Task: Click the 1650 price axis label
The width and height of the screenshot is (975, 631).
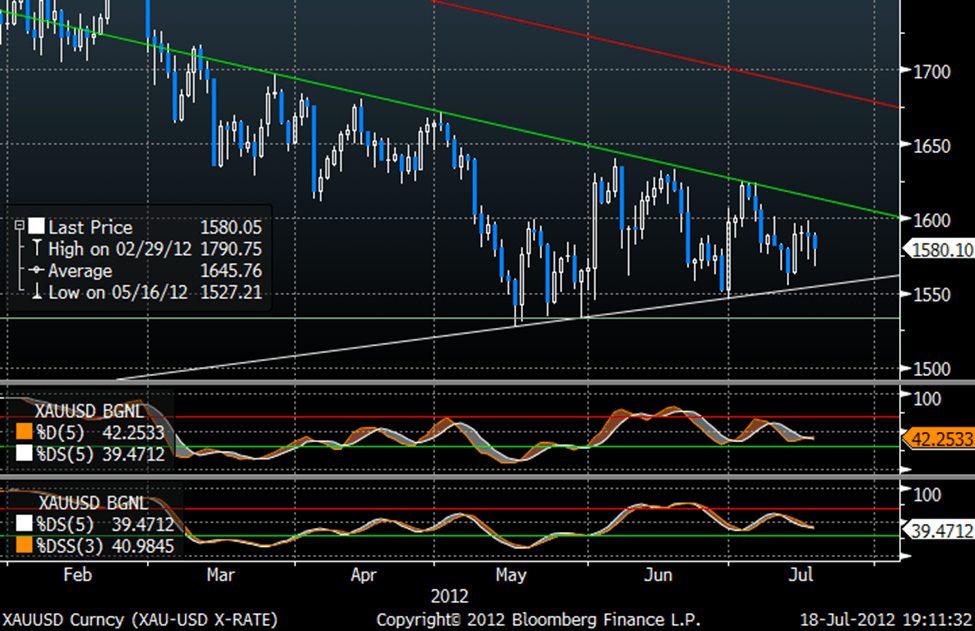Action: [x=931, y=145]
